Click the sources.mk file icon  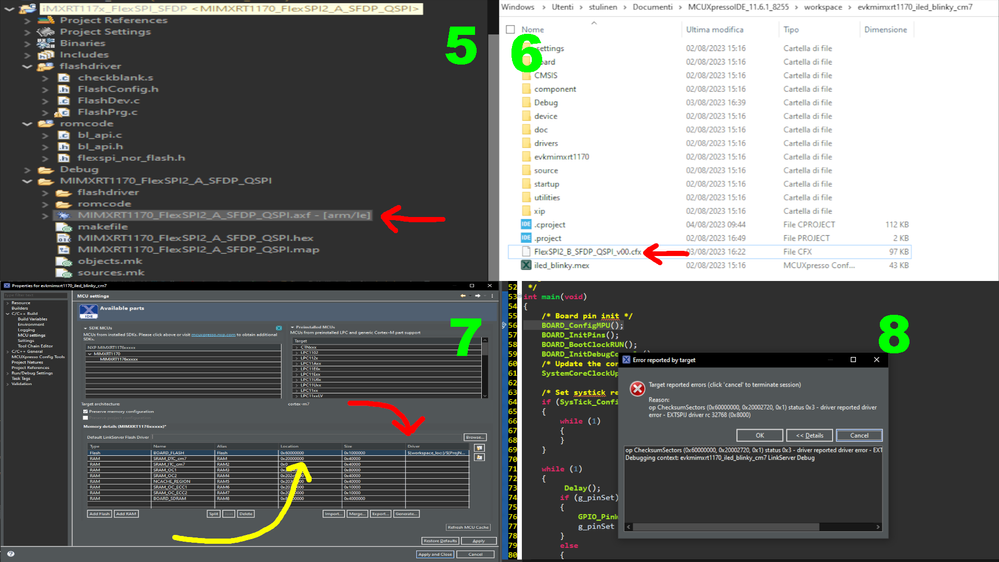[64, 273]
